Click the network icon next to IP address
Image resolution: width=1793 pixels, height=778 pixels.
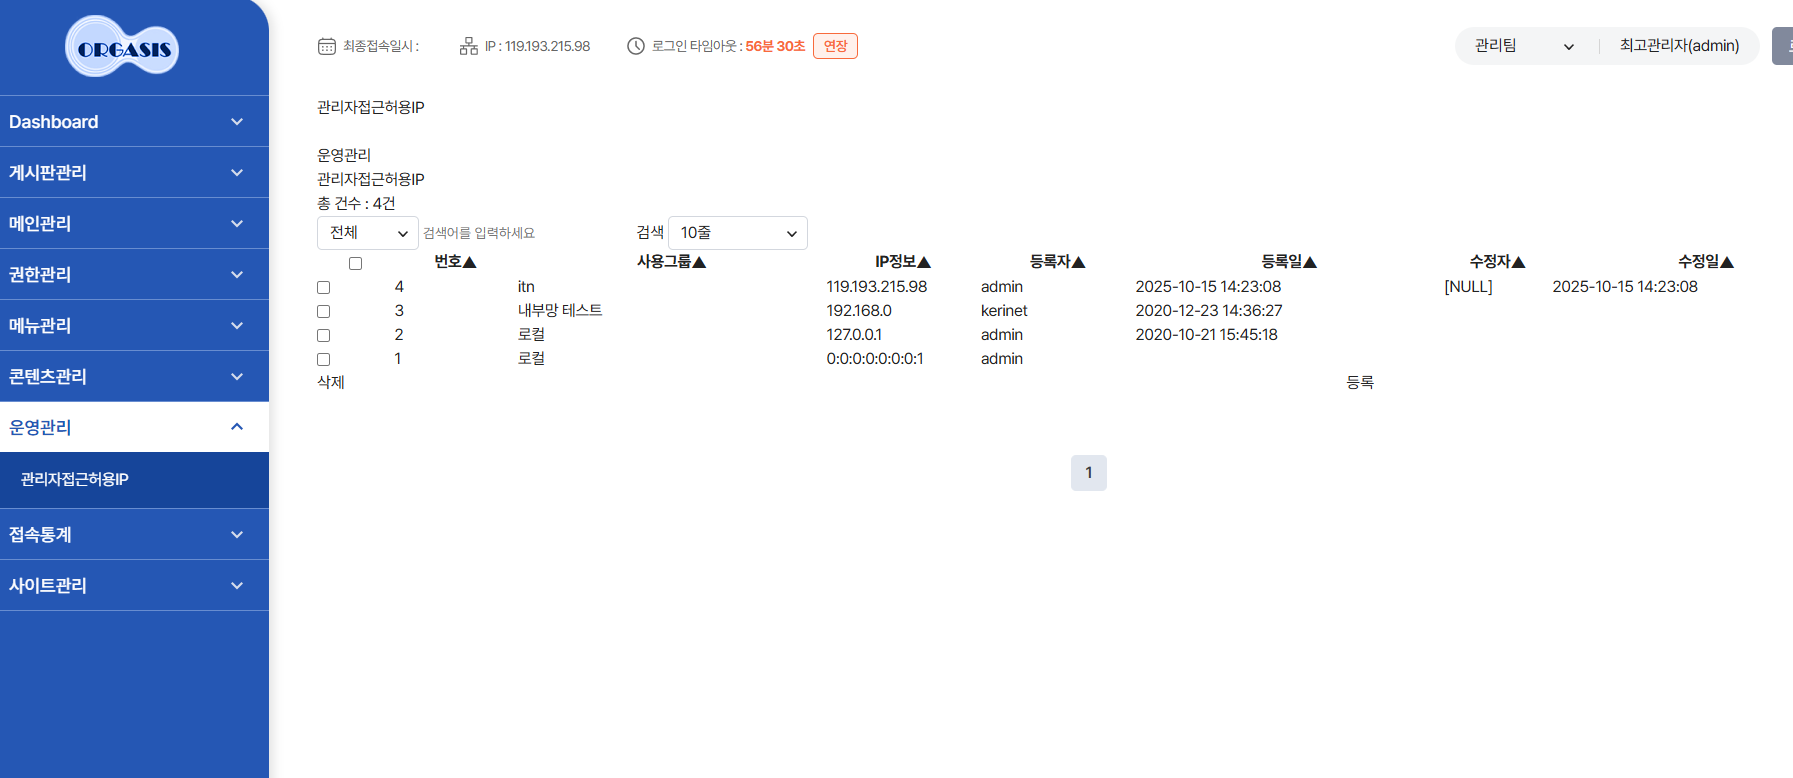(x=468, y=46)
